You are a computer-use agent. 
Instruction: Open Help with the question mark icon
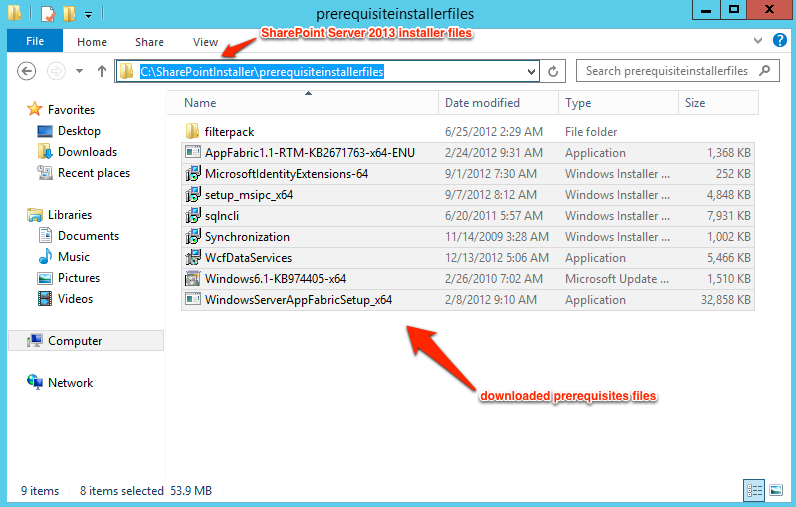click(x=779, y=40)
